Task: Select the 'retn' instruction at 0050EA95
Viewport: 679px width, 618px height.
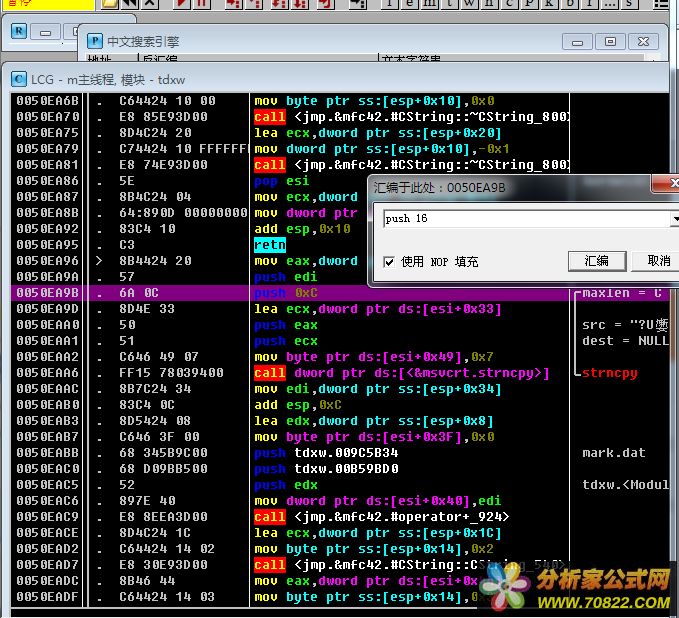Action: coord(270,245)
